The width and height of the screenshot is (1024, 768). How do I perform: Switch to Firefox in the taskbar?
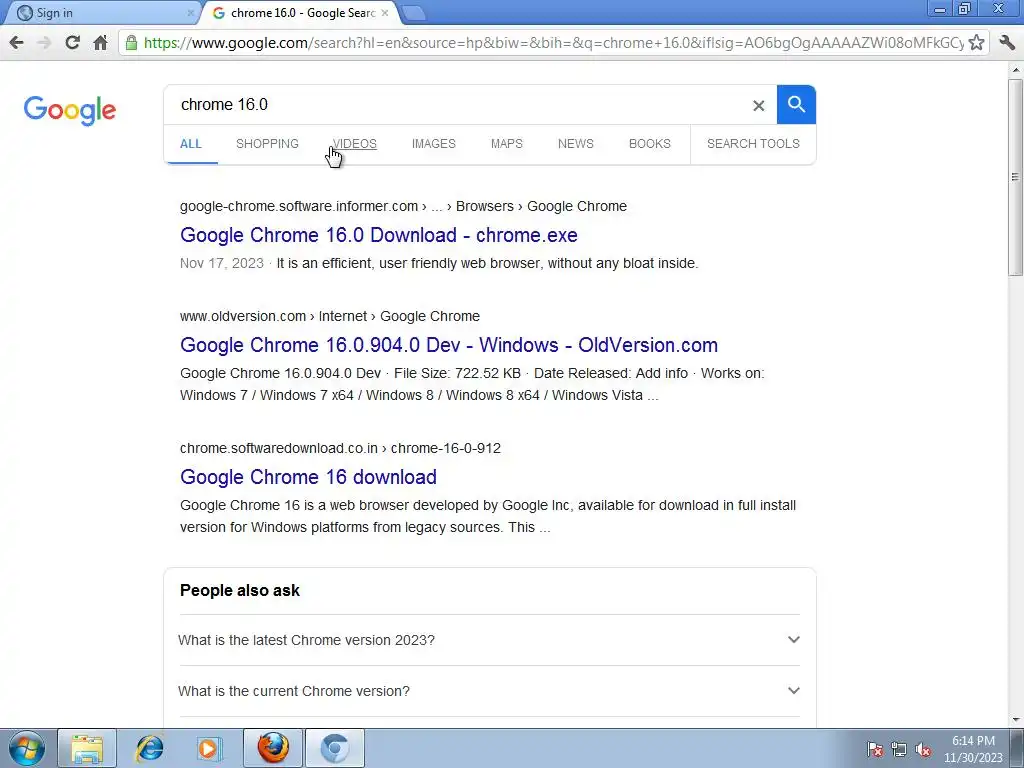tap(273, 748)
